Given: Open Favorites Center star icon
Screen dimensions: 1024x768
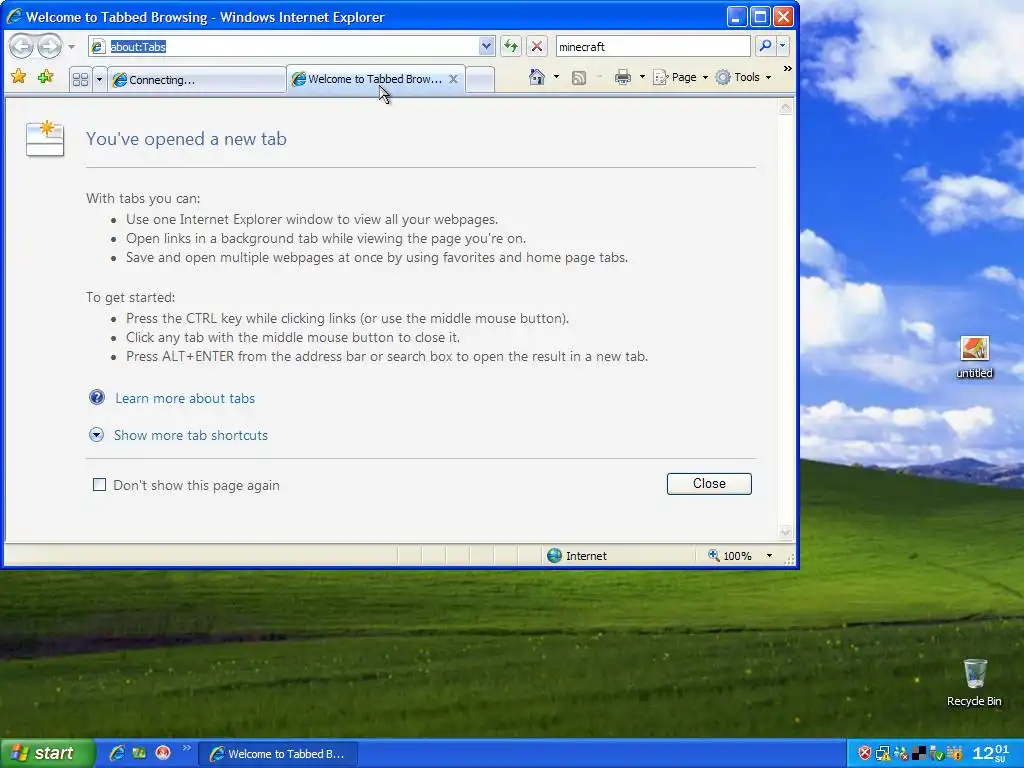Looking at the screenshot, I should [19, 77].
